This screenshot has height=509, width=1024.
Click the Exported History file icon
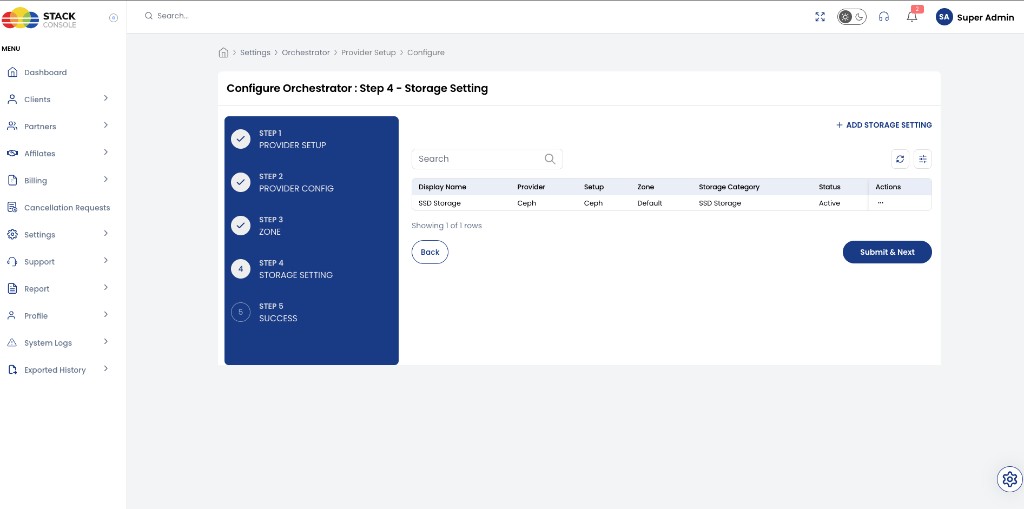12,370
